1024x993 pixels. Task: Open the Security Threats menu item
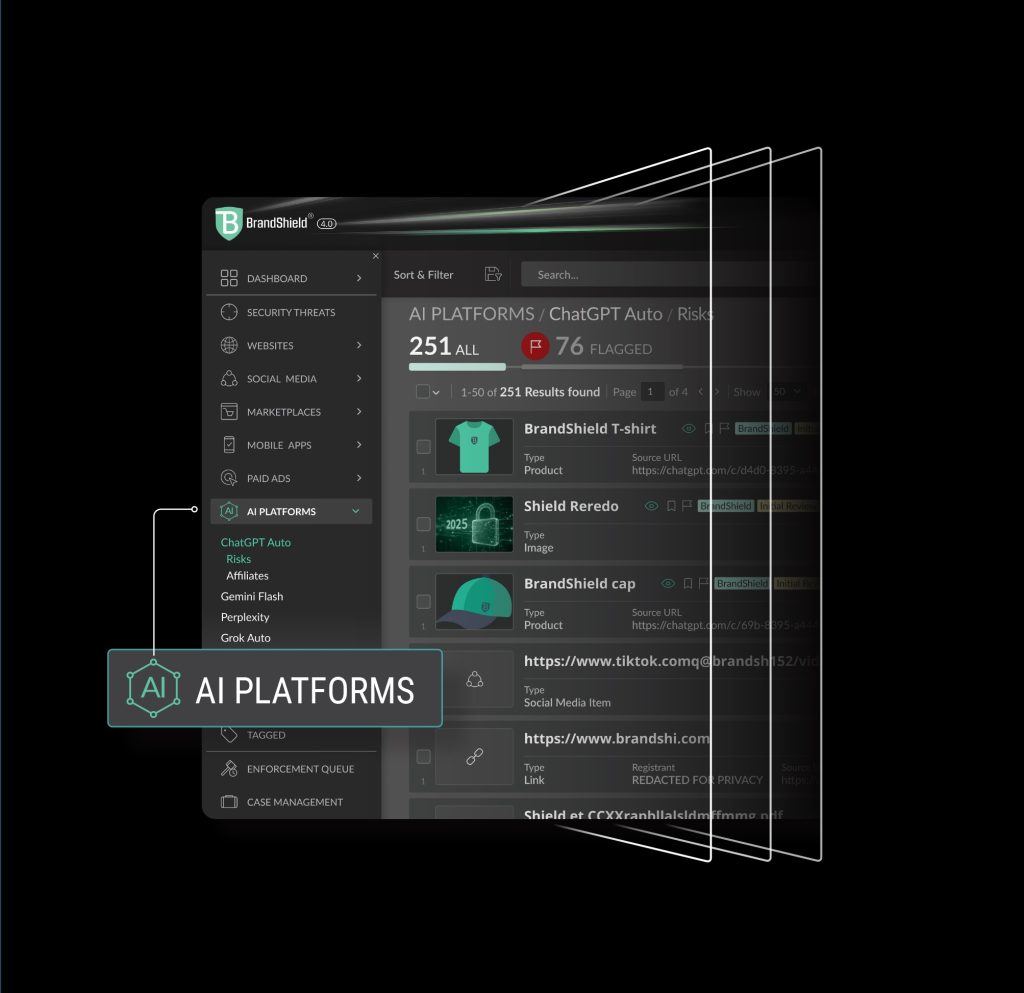(x=291, y=312)
